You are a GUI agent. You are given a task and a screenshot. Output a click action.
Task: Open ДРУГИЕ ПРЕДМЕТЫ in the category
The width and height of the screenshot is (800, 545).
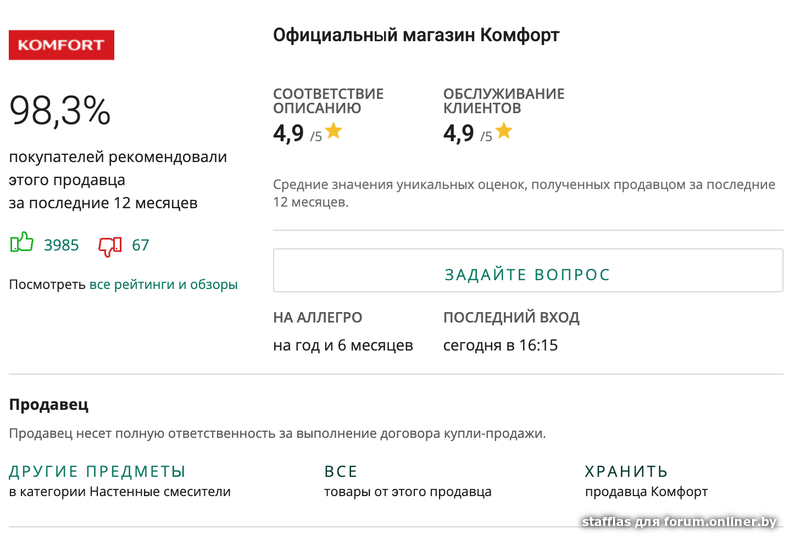pos(97,471)
